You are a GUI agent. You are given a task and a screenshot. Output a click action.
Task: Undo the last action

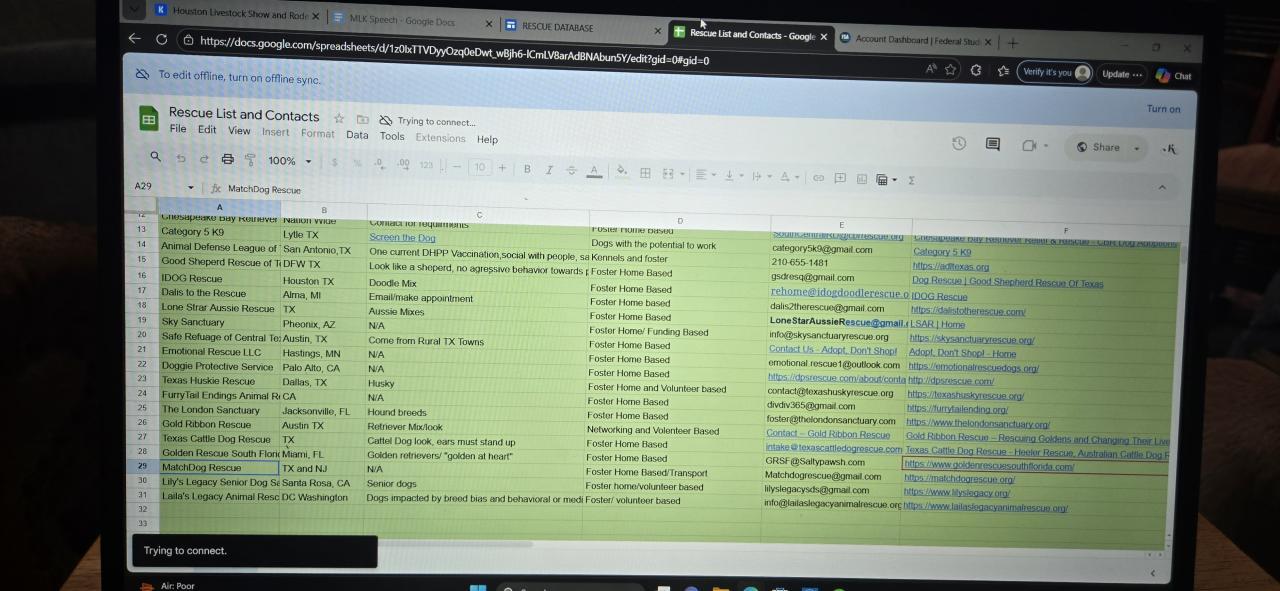(181, 159)
